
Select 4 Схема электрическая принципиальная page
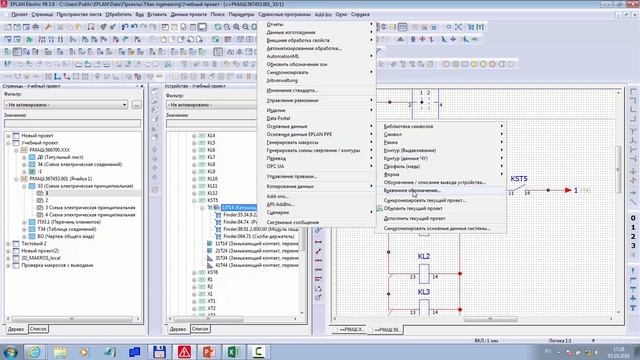pos(90,215)
